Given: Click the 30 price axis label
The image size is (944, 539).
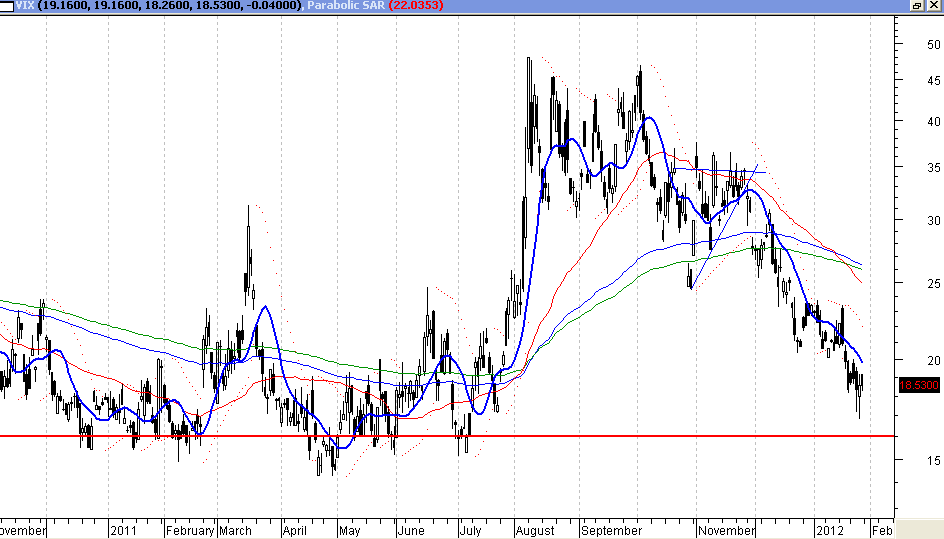Looking at the screenshot, I should click(x=934, y=220).
